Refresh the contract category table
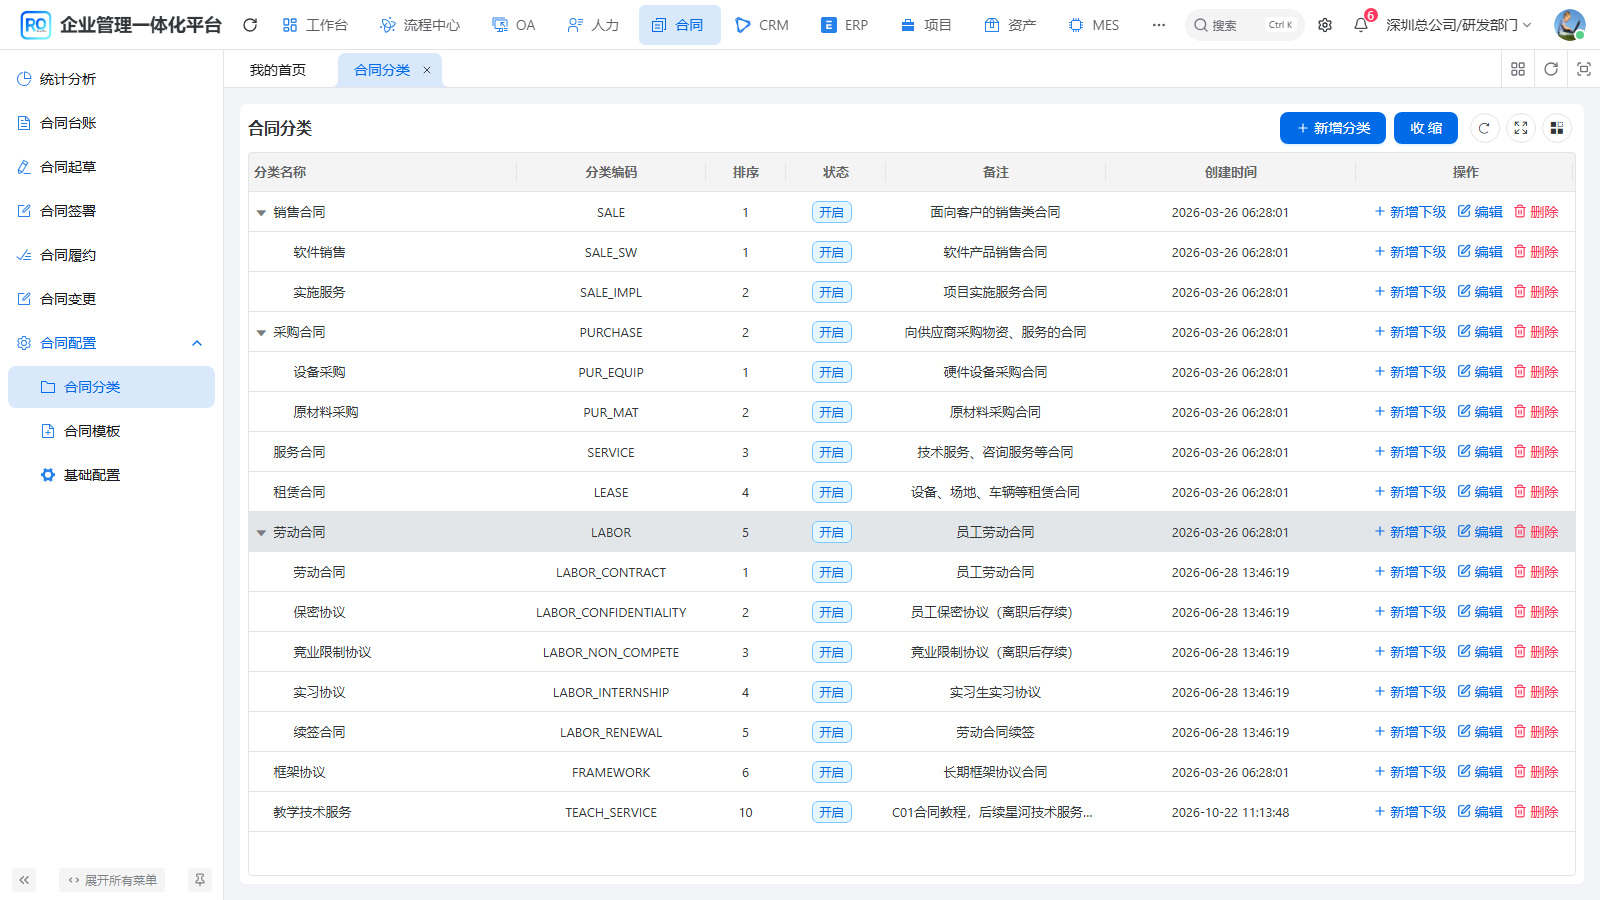Image resolution: width=1600 pixels, height=900 pixels. click(x=1484, y=128)
